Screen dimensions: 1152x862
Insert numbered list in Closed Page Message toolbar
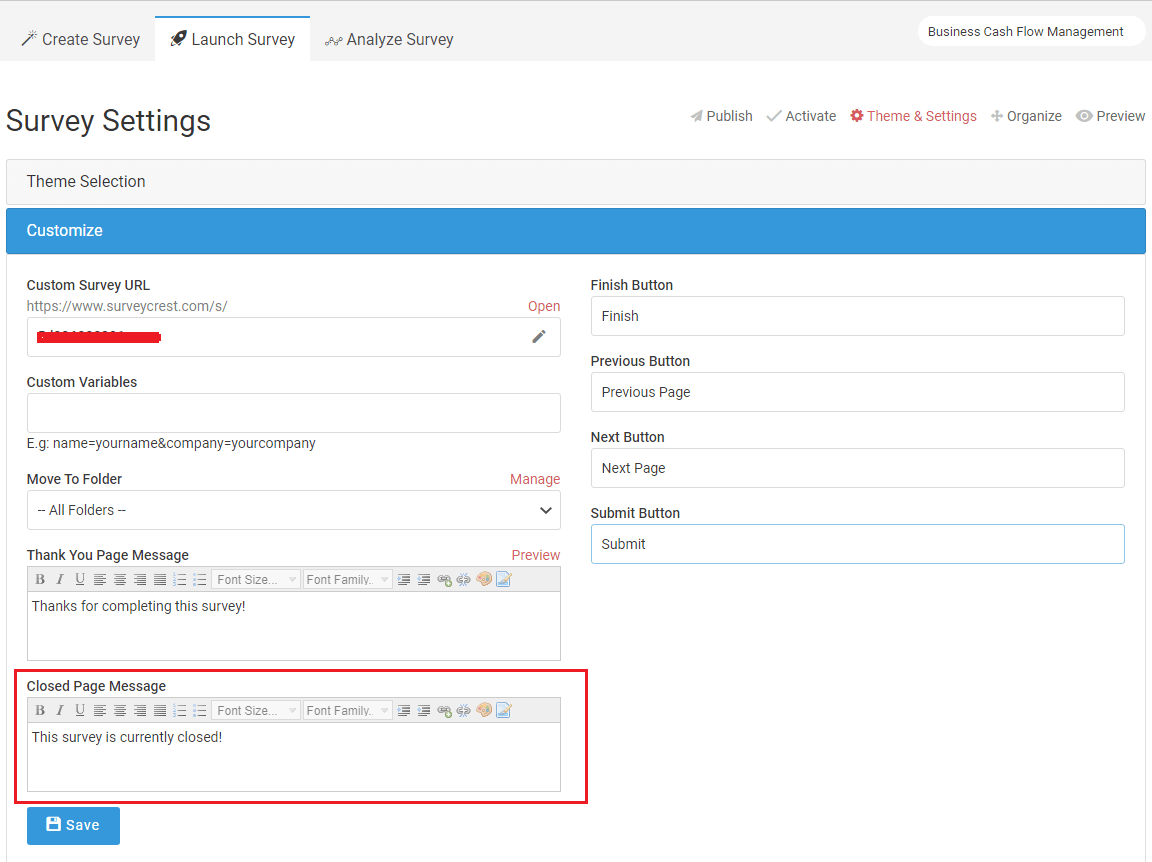[179, 711]
